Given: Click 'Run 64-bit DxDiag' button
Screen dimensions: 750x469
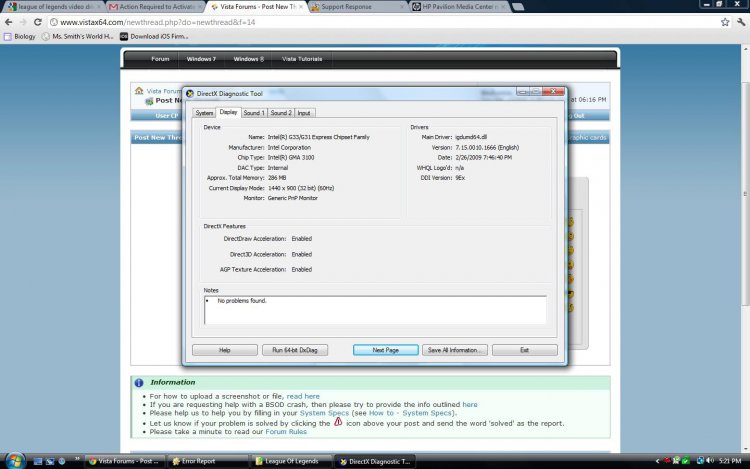Looking at the screenshot, I should (x=295, y=350).
